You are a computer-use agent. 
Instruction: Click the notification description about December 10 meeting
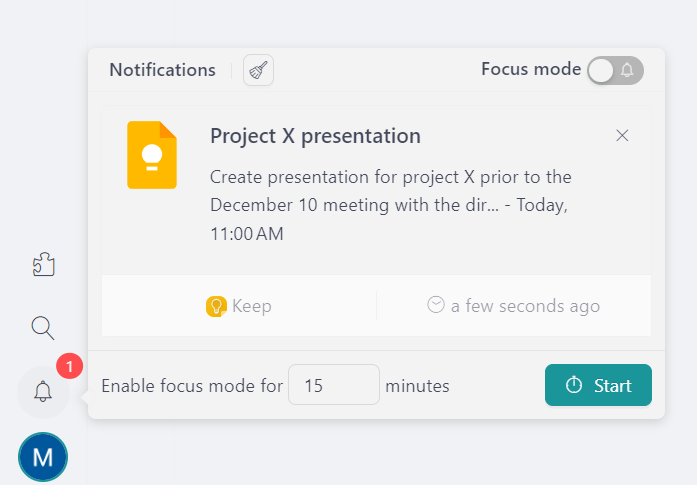390,205
